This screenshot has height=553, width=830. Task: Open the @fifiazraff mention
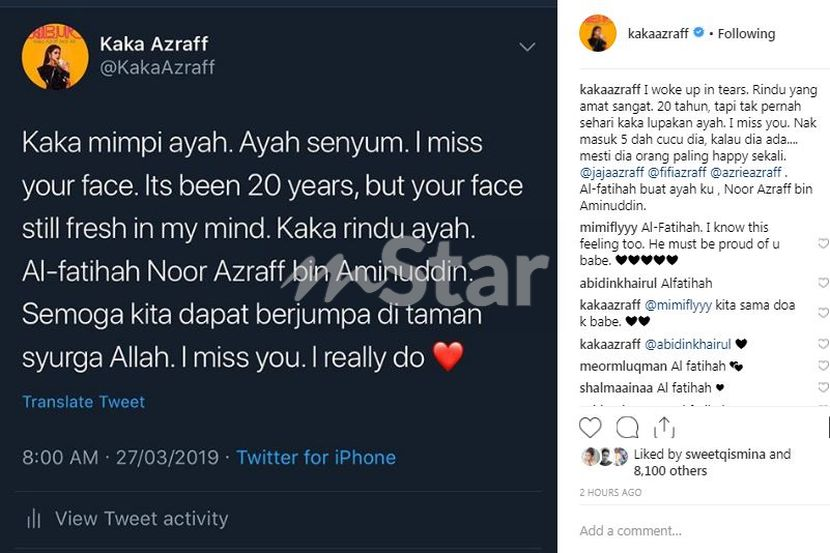pos(676,173)
